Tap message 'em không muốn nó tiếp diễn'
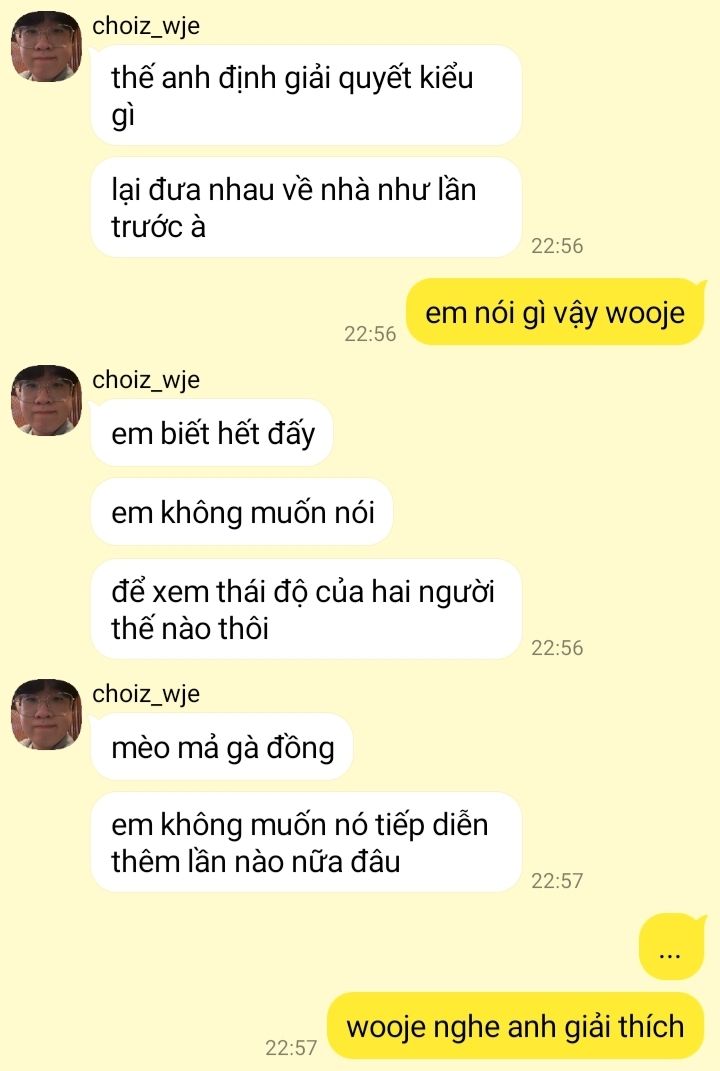Viewport: 720px width, 1071px height. click(x=306, y=842)
